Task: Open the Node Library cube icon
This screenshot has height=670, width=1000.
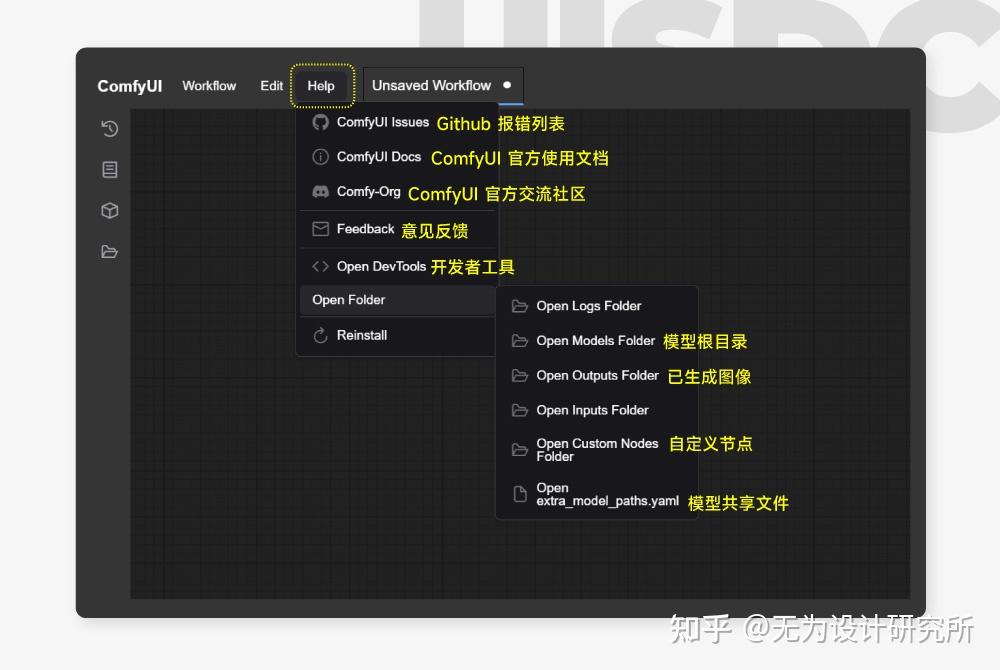Action: 109,210
